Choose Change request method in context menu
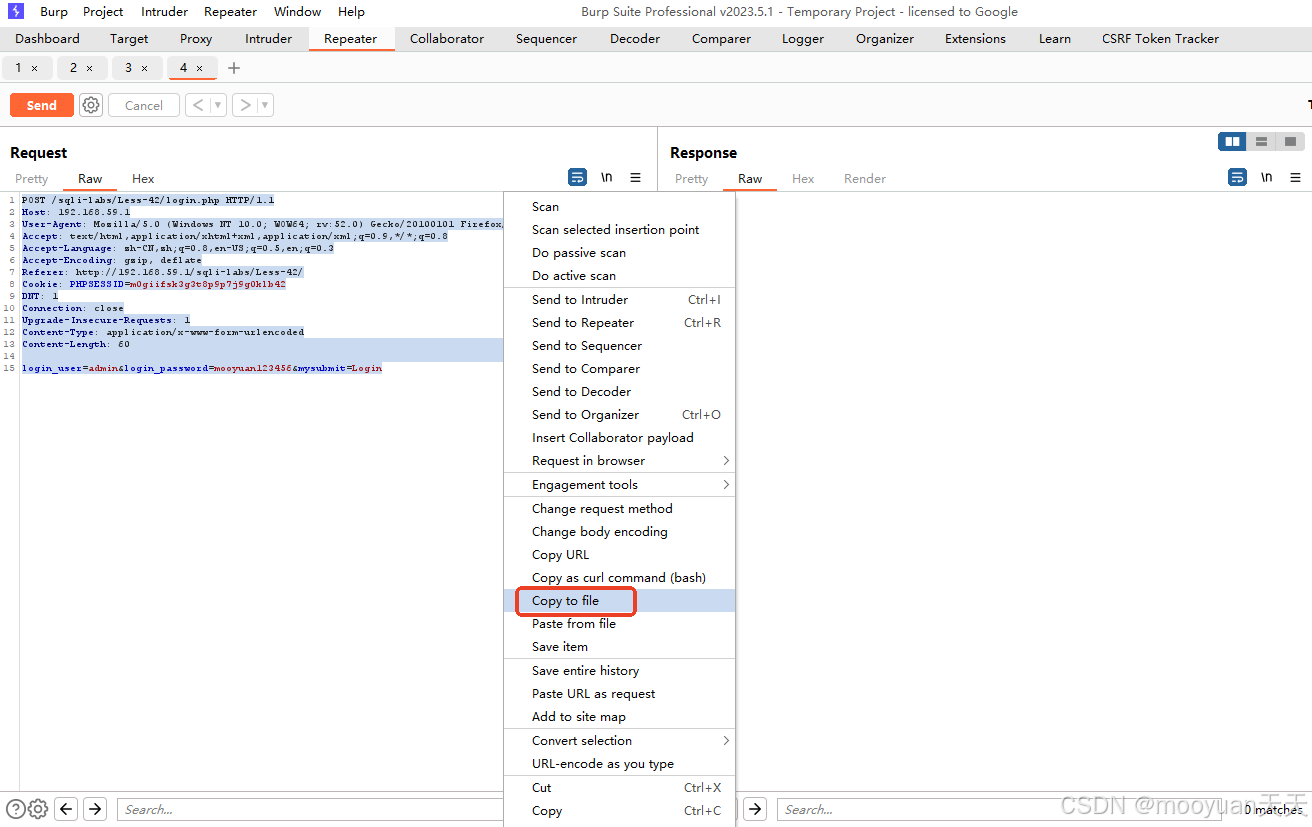The height and width of the screenshot is (827, 1312). [619, 509]
